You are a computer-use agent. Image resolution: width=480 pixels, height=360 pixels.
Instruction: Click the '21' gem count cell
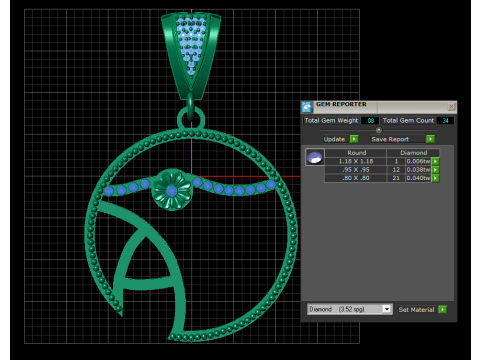[396, 178]
